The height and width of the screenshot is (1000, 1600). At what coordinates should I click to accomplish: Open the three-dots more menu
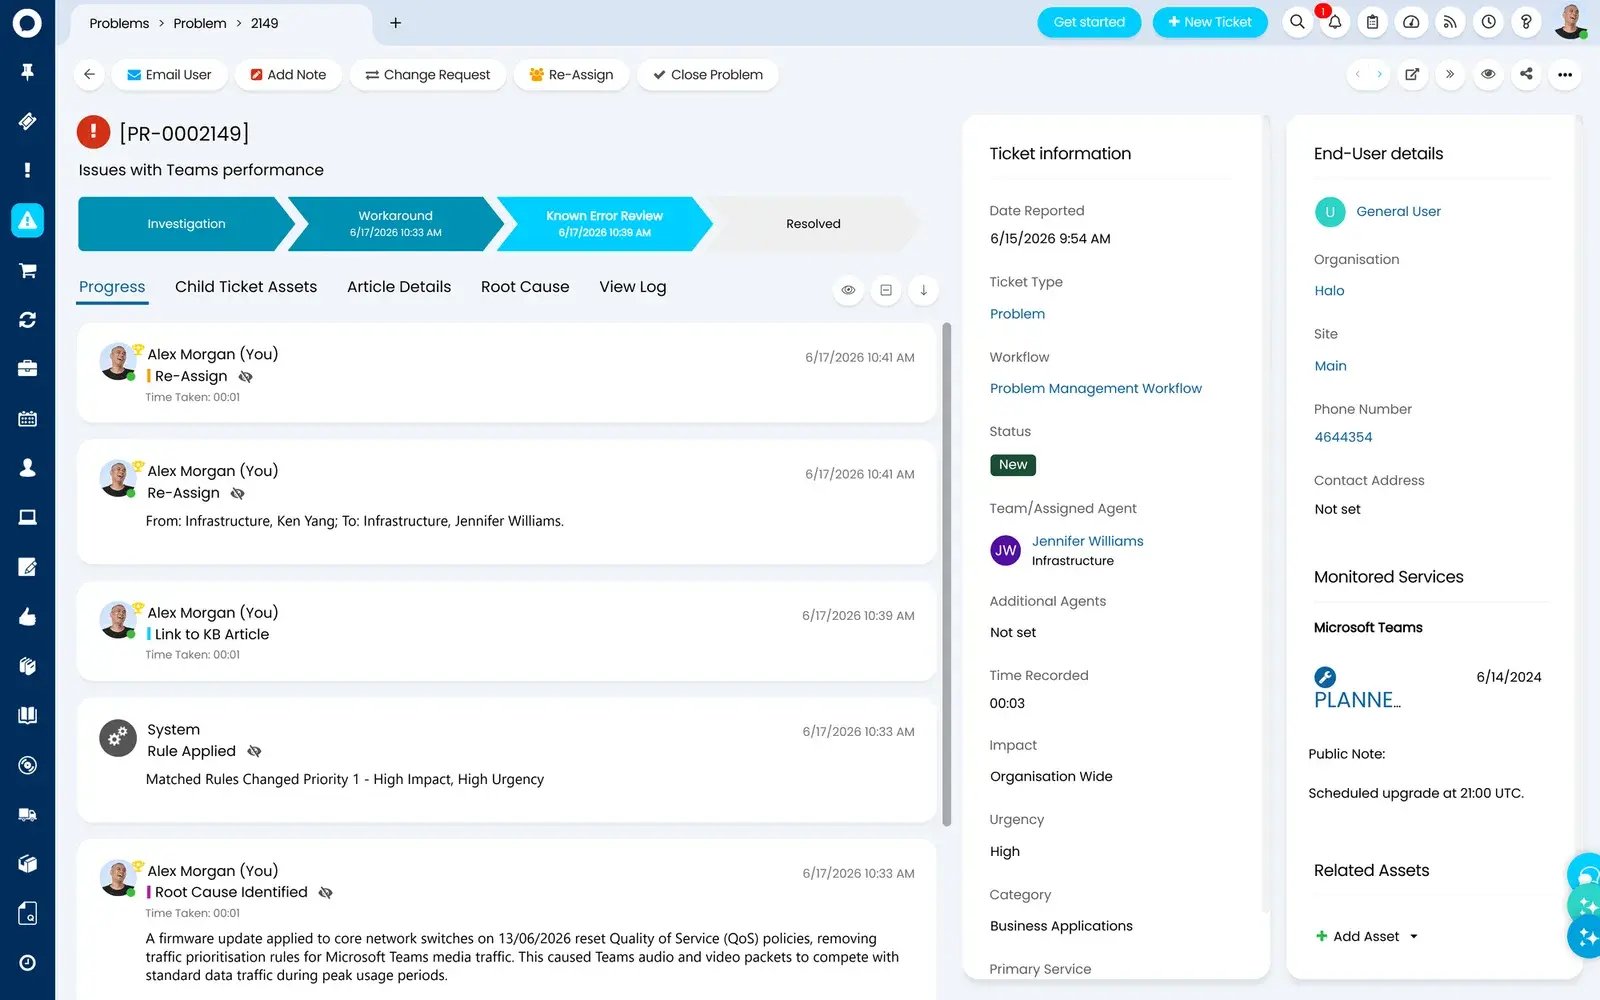point(1565,74)
